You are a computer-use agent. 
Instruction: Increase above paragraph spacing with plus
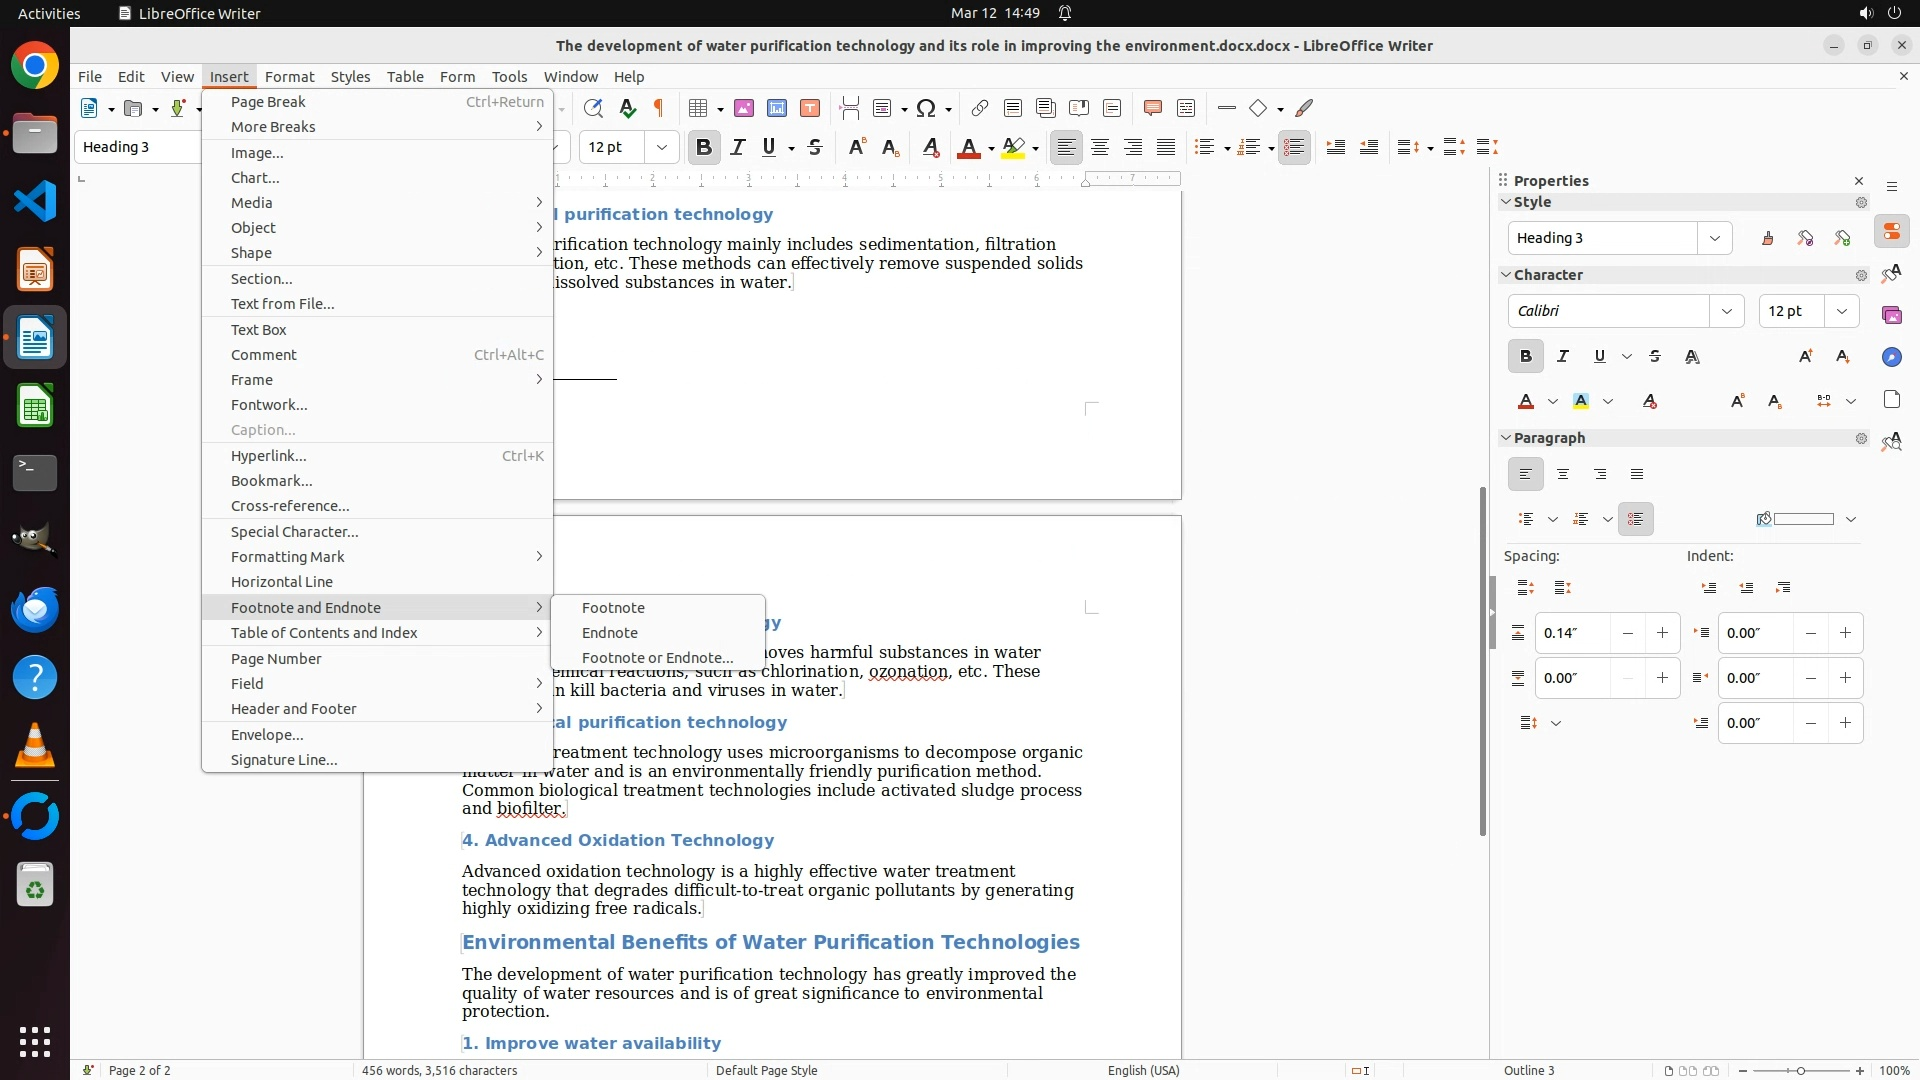1662,633
